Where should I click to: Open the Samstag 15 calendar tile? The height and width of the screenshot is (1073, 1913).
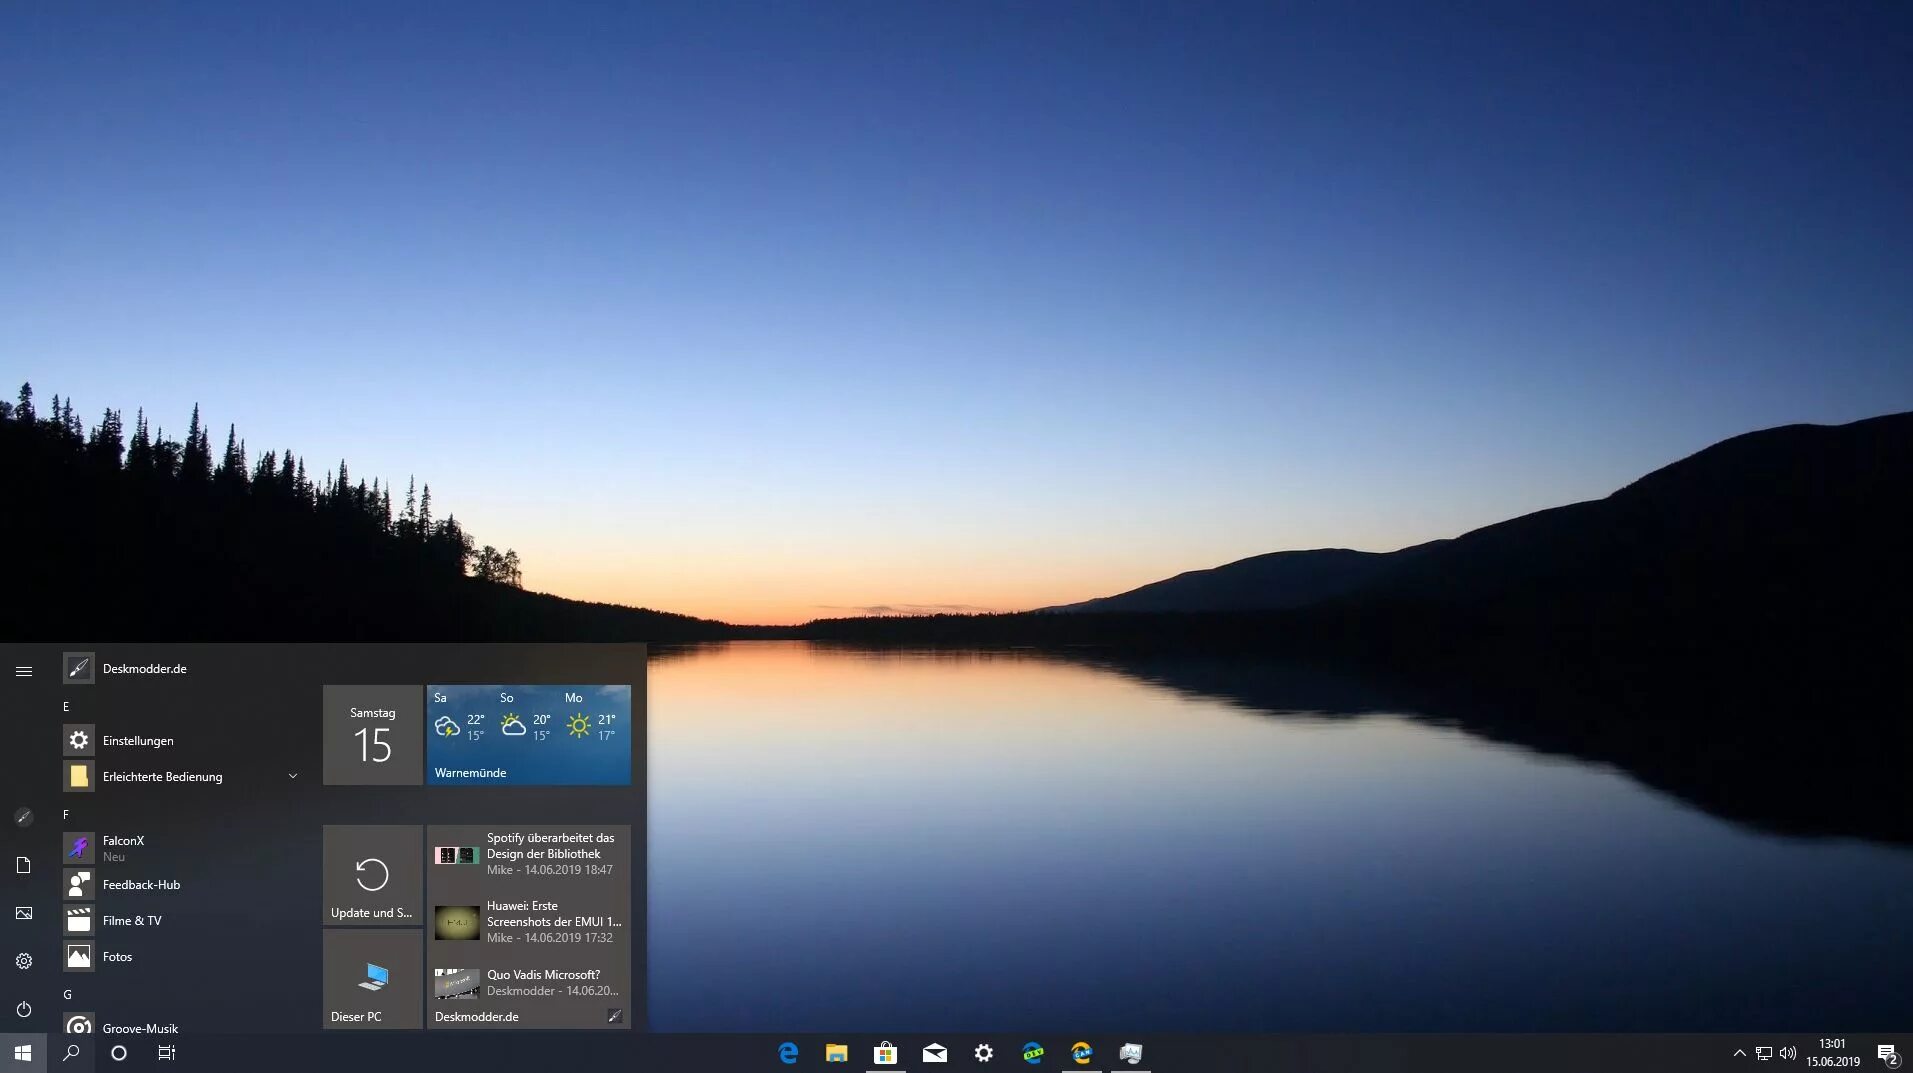pos(373,735)
